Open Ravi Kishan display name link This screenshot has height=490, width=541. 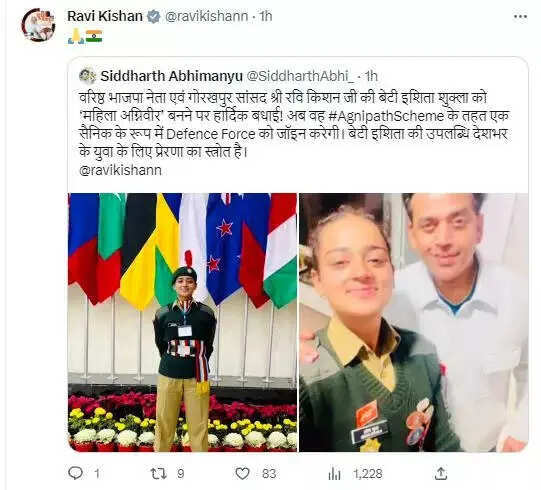pyautogui.click(x=105, y=16)
